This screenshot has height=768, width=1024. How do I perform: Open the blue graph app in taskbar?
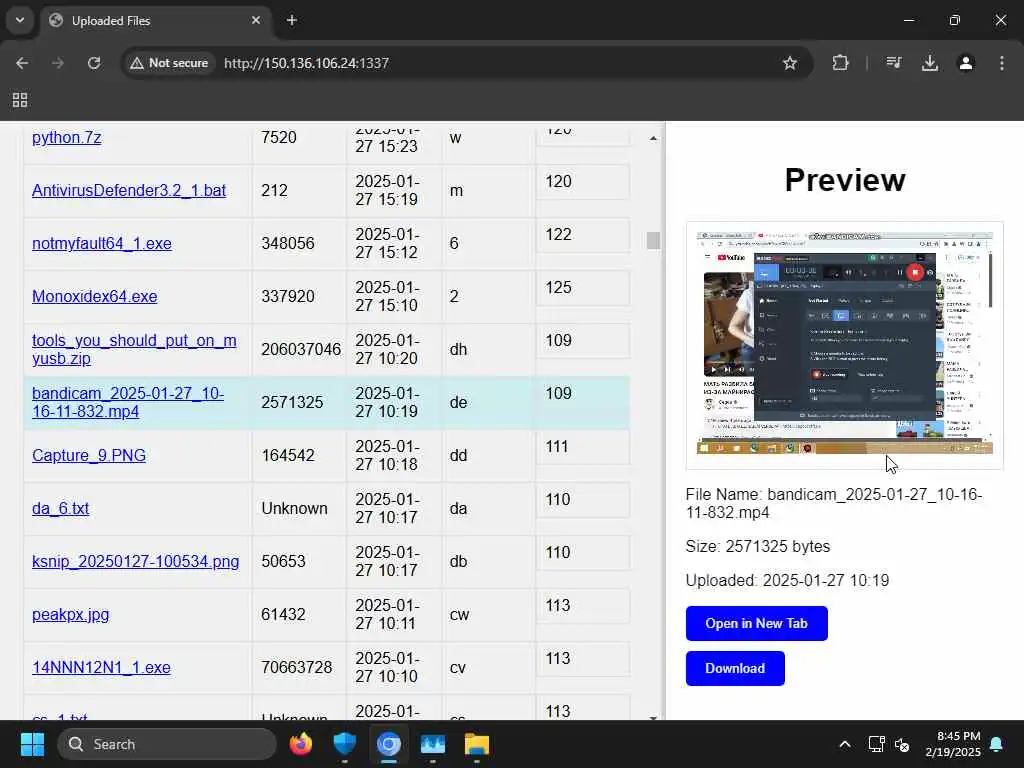point(432,744)
